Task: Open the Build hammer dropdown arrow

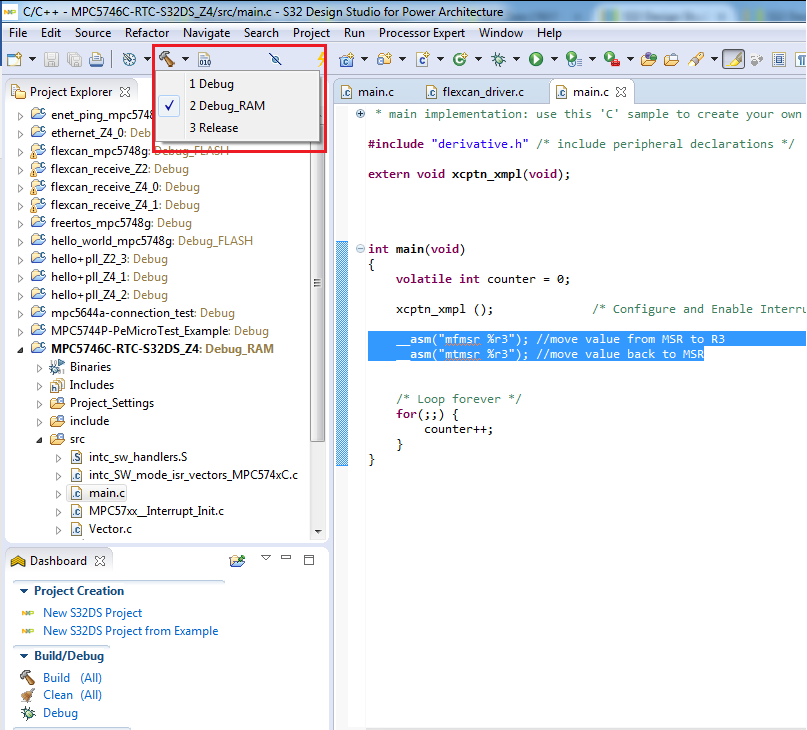Action: [x=185, y=59]
